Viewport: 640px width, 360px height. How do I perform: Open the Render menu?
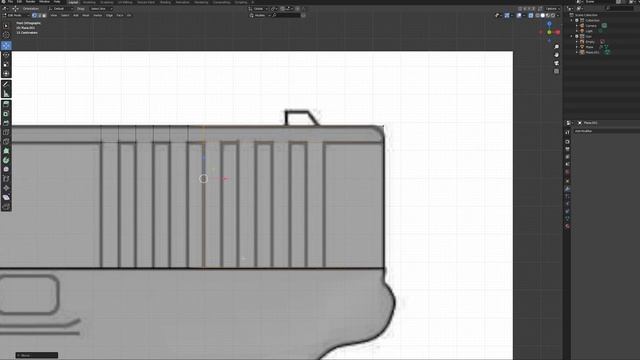click(30, 2)
